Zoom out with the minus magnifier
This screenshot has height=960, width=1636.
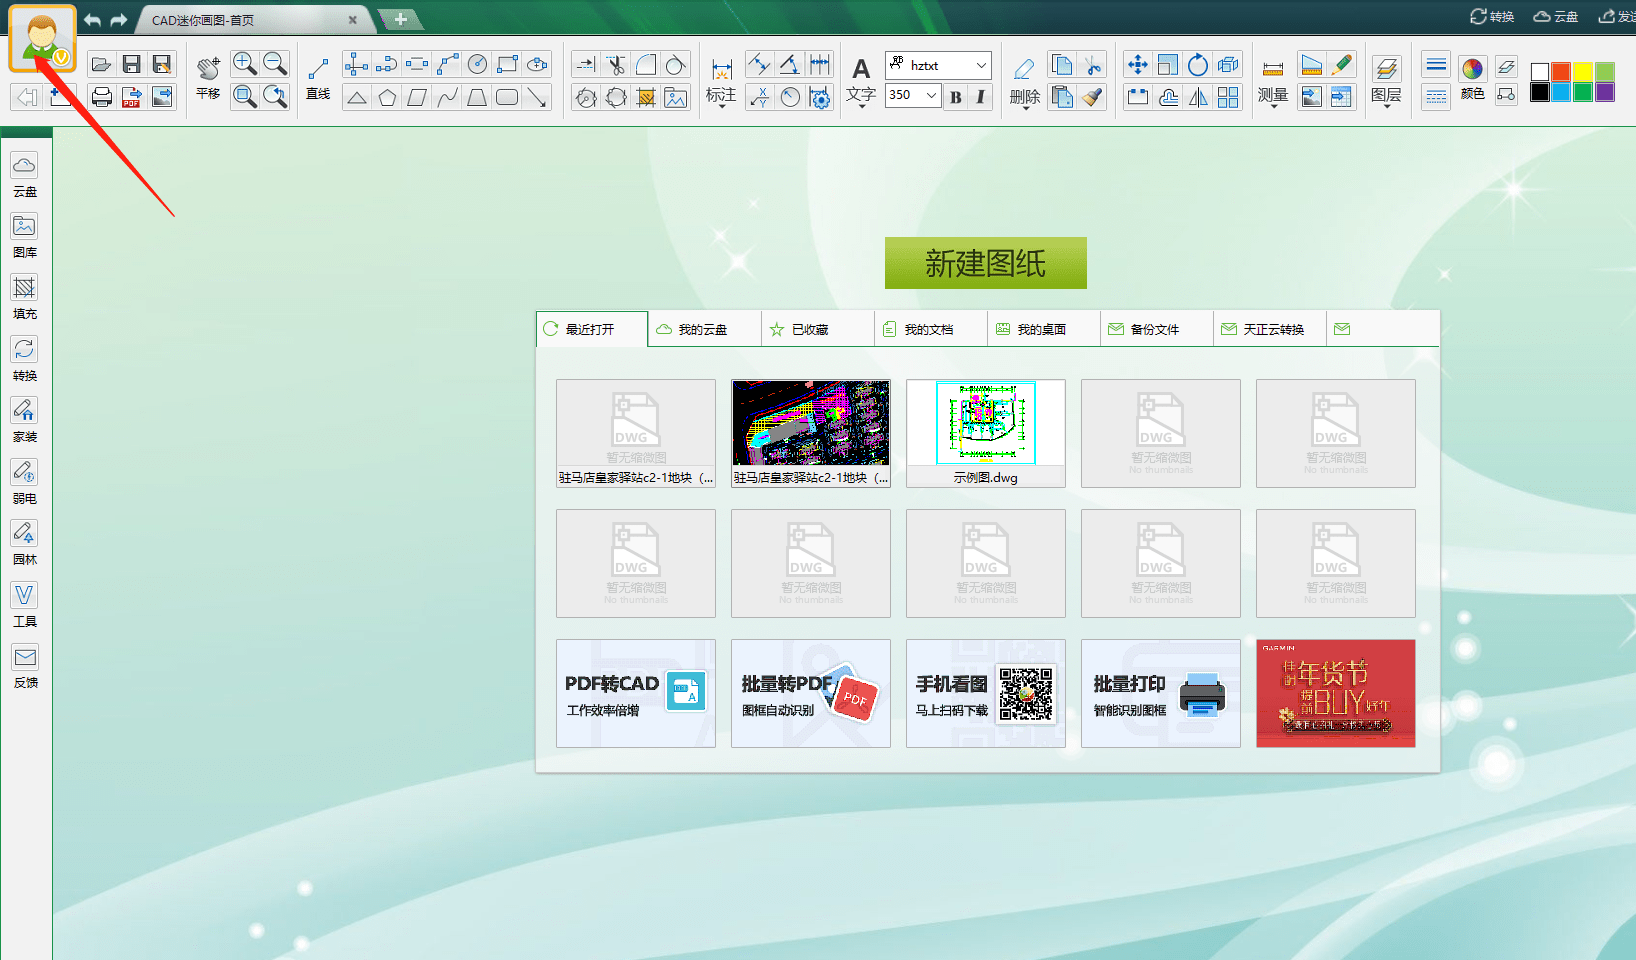(275, 64)
